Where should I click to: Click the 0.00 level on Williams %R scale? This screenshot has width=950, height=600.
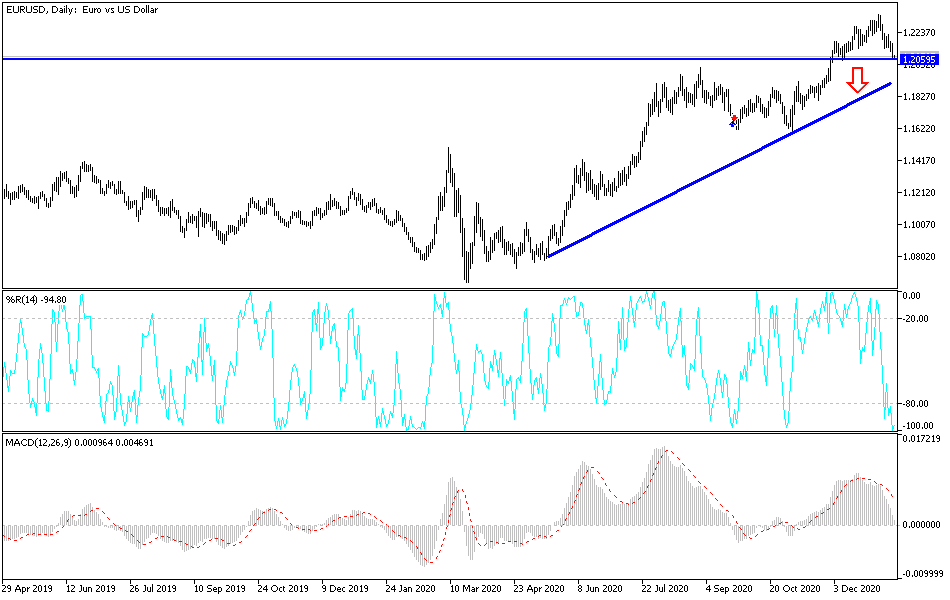tap(911, 296)
